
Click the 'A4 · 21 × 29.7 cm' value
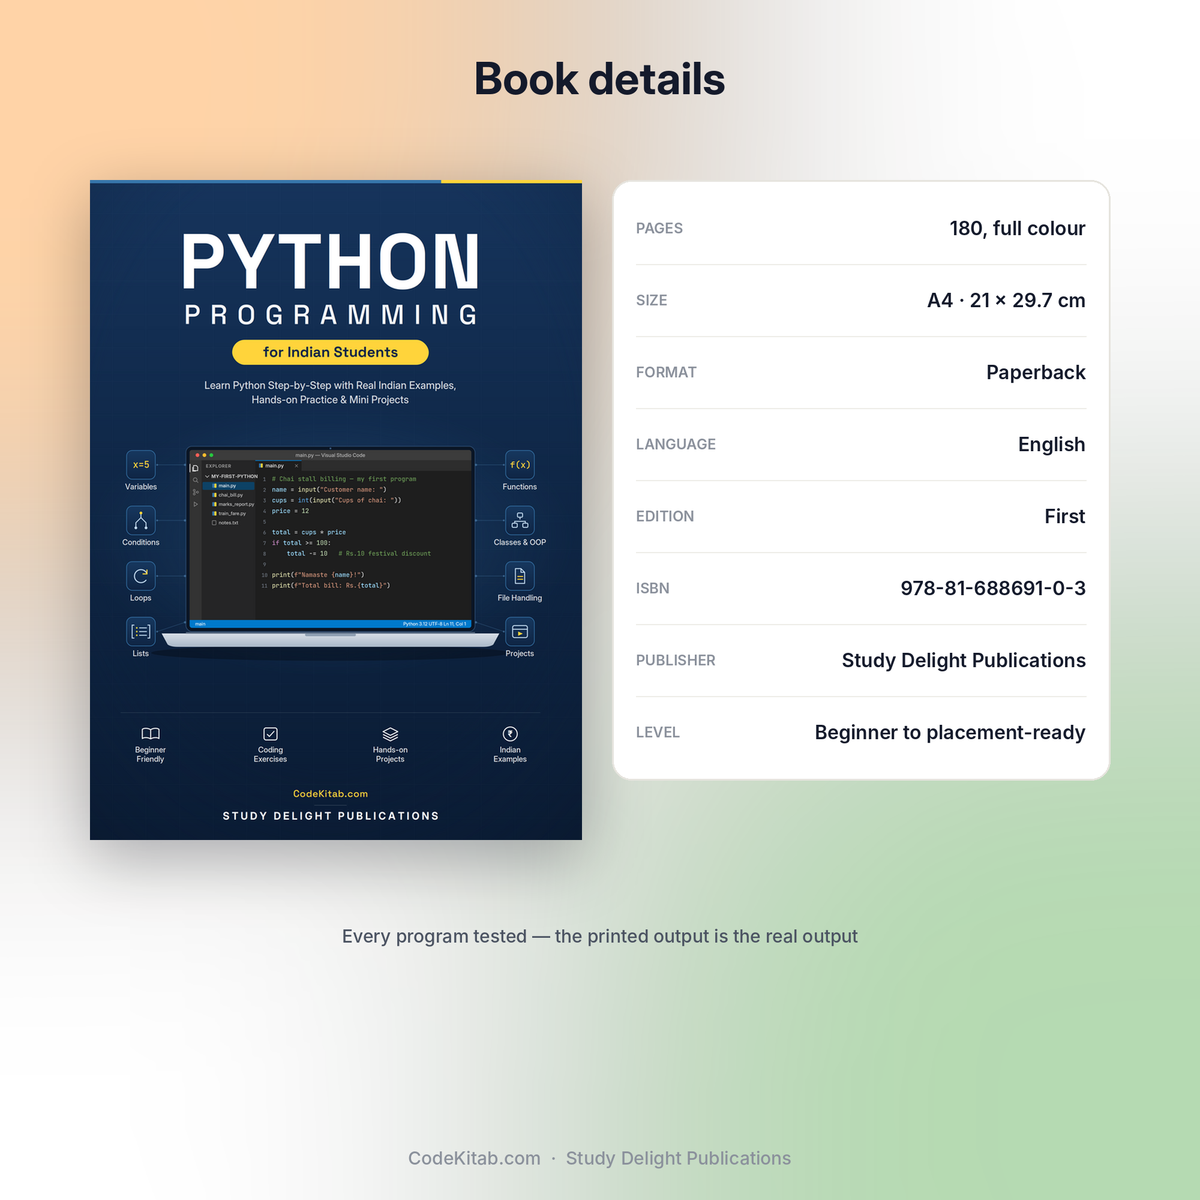(1006, 300)
